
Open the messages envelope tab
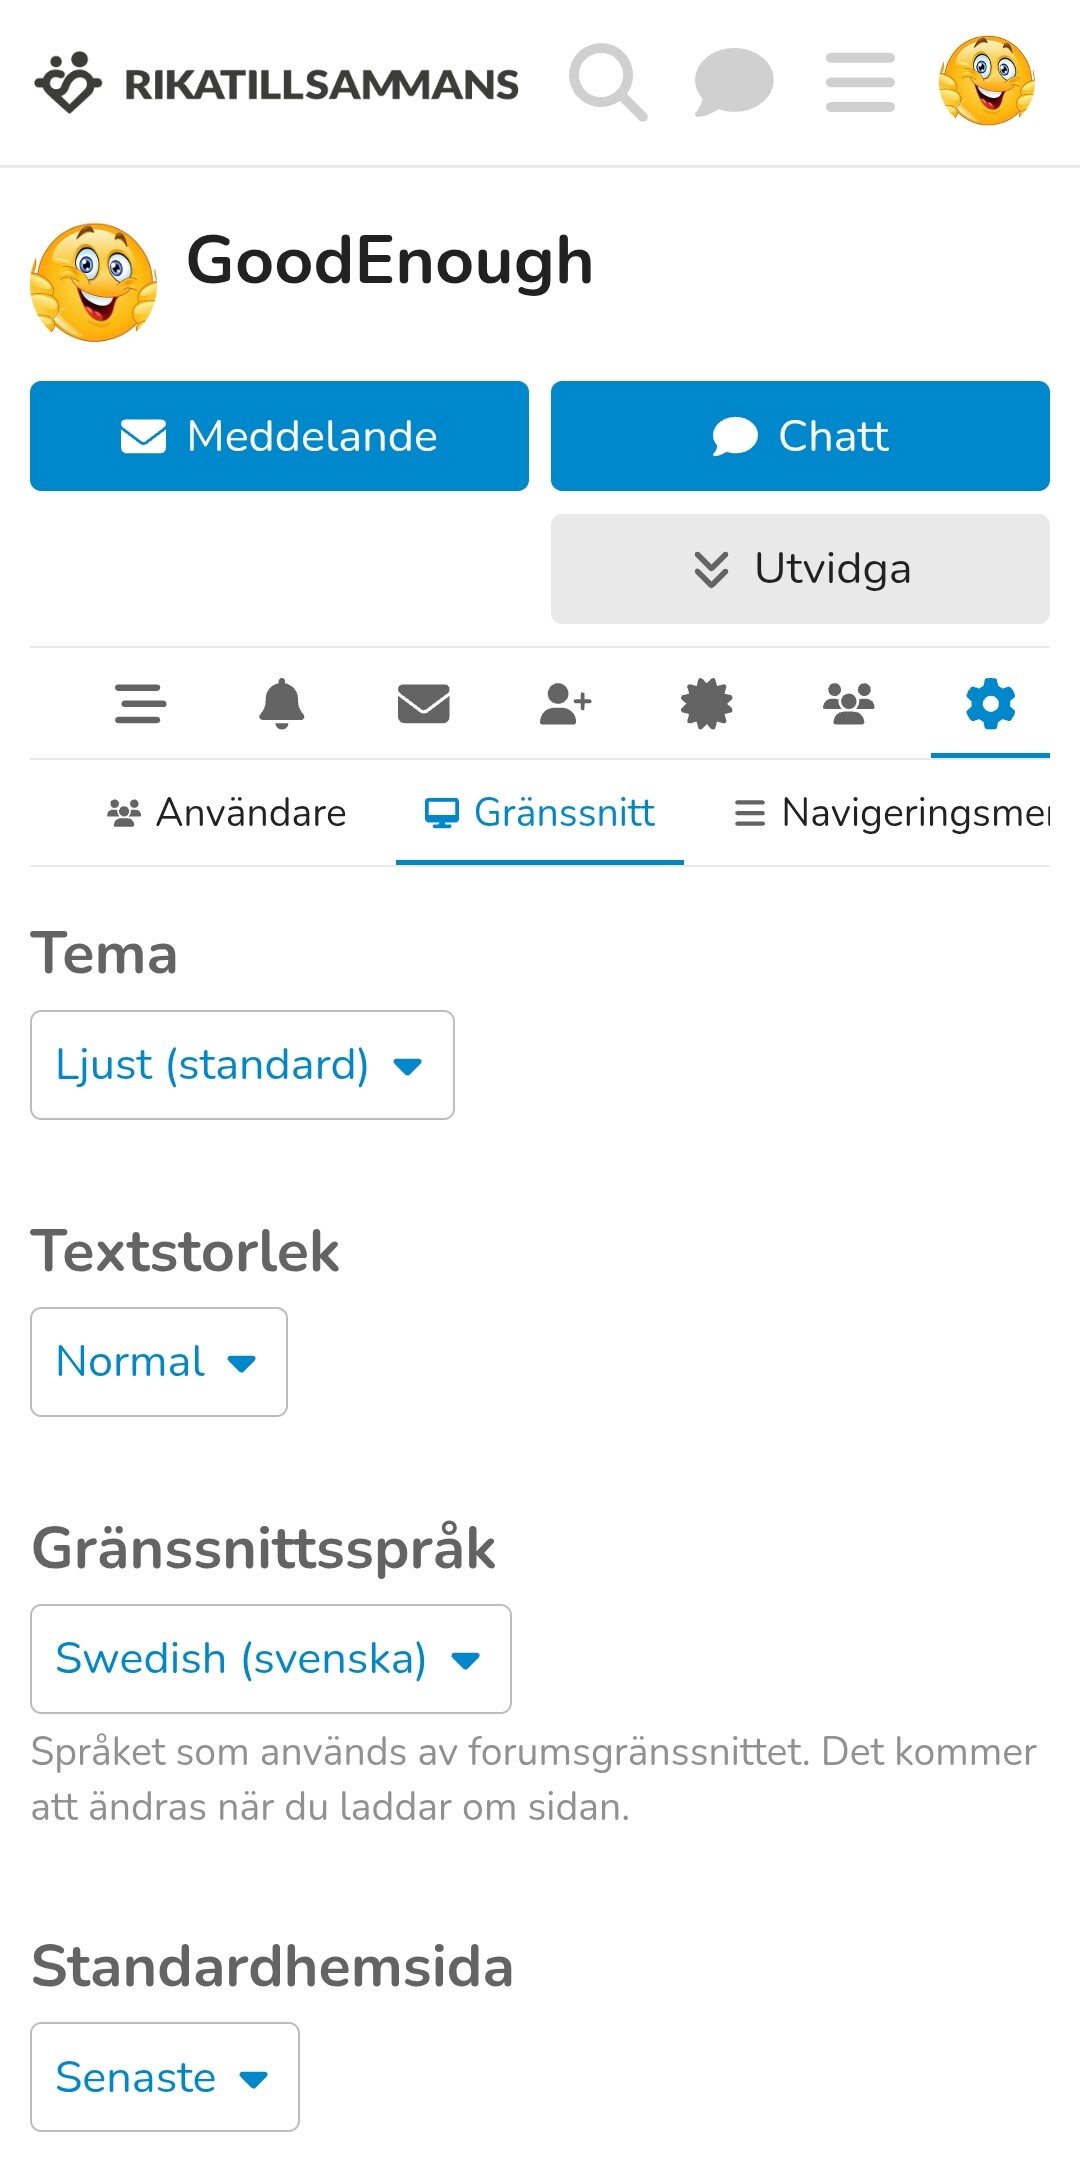click(x=424, y=704)
